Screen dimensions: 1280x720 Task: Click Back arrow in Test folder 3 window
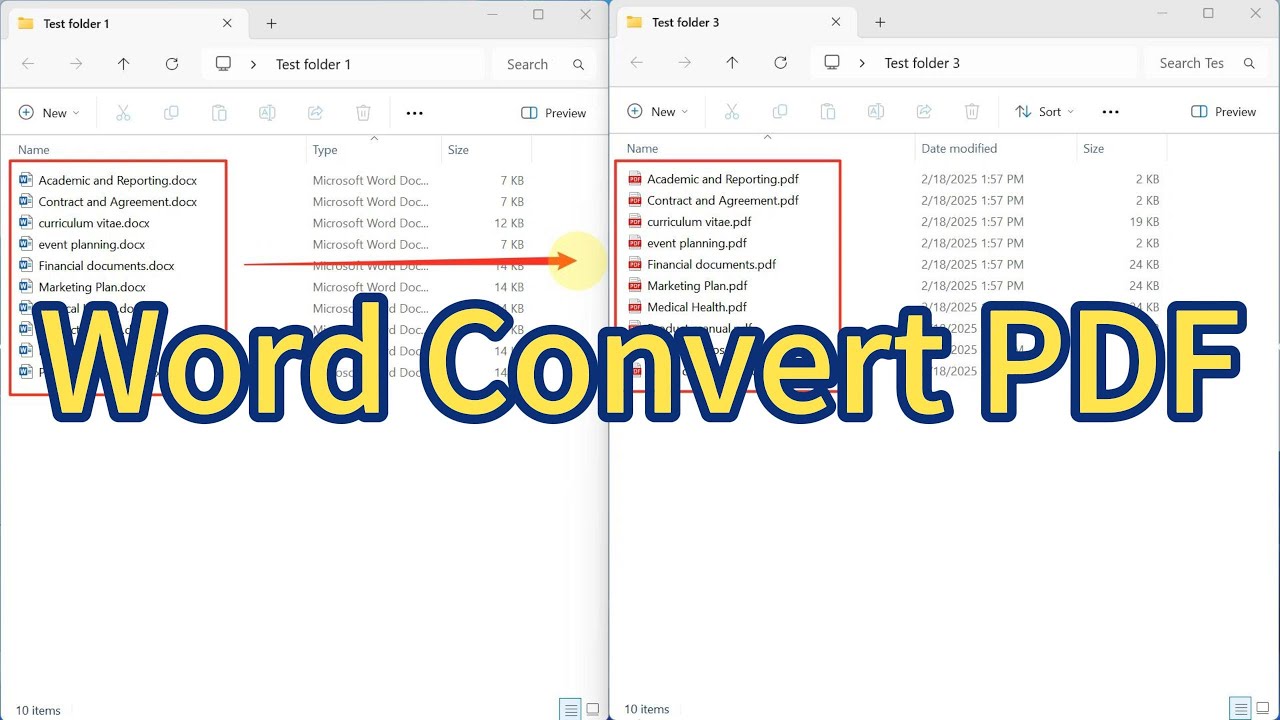(x=636, y=63)
